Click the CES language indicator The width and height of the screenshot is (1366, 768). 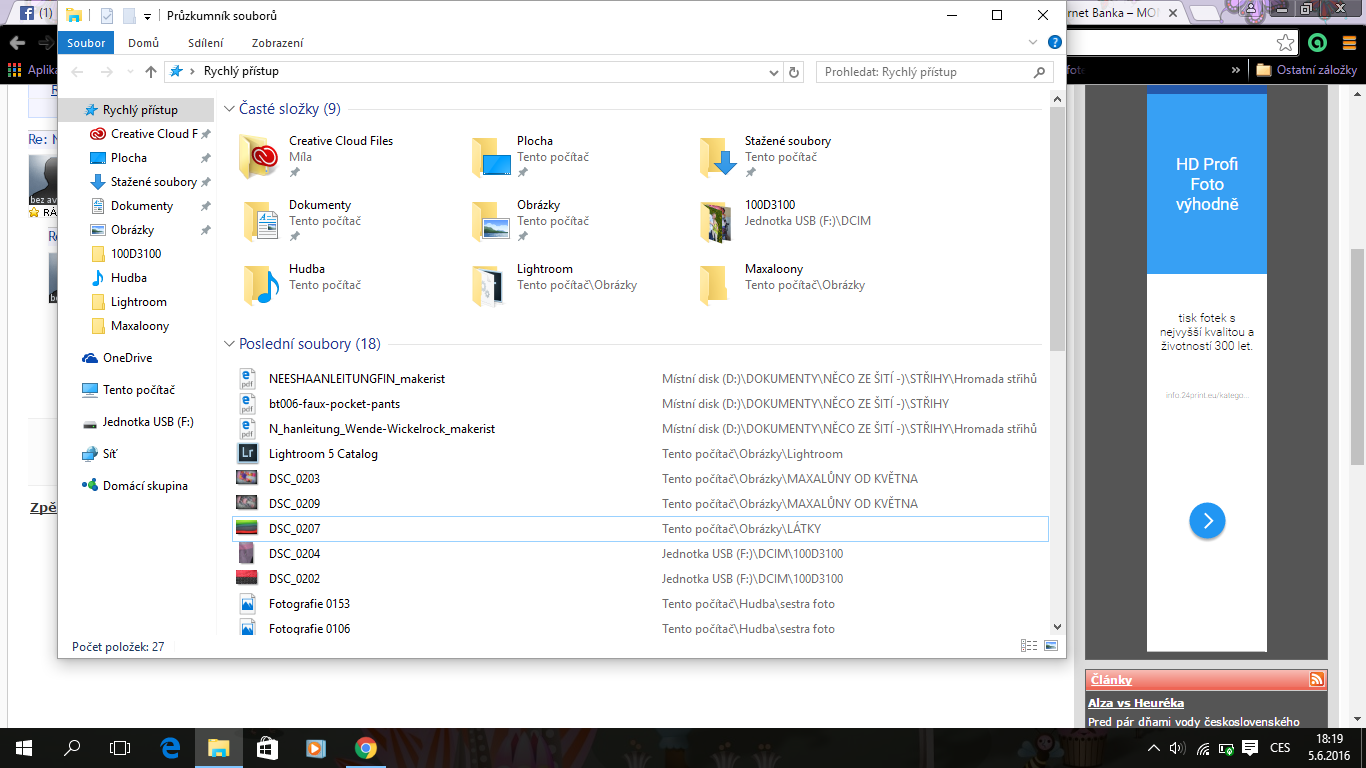(x=1280, y=748)
